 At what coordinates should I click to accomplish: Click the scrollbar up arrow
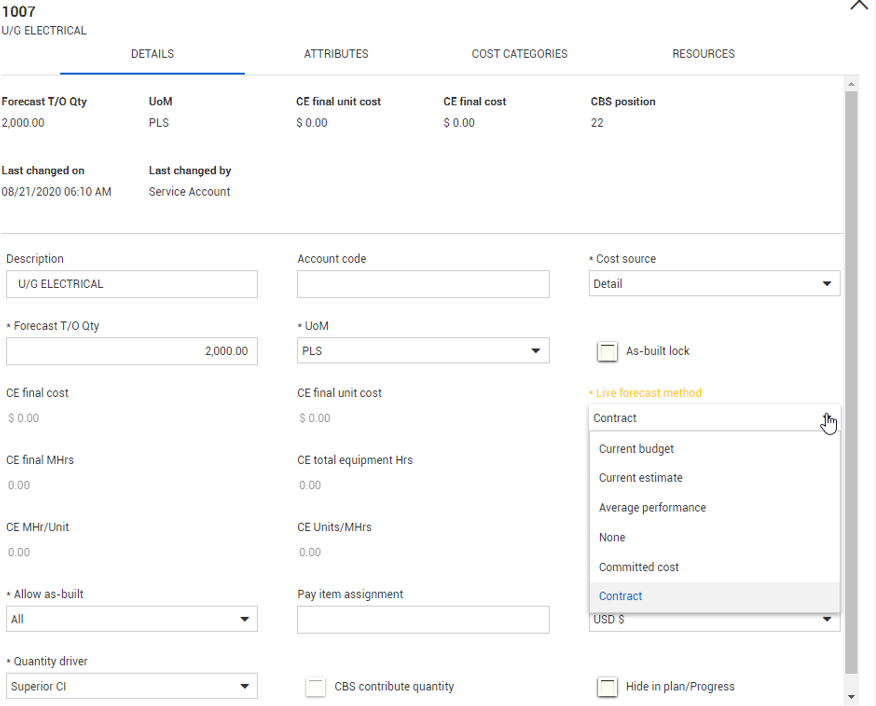851,84
